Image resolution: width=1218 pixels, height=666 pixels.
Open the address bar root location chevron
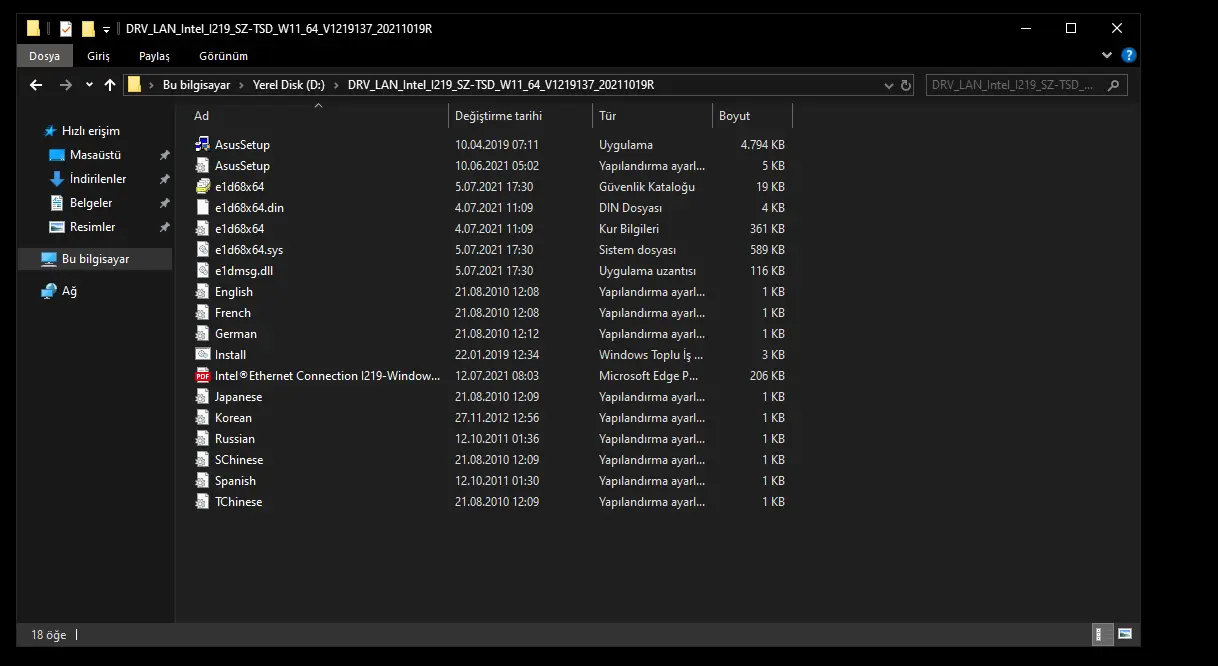152,85
